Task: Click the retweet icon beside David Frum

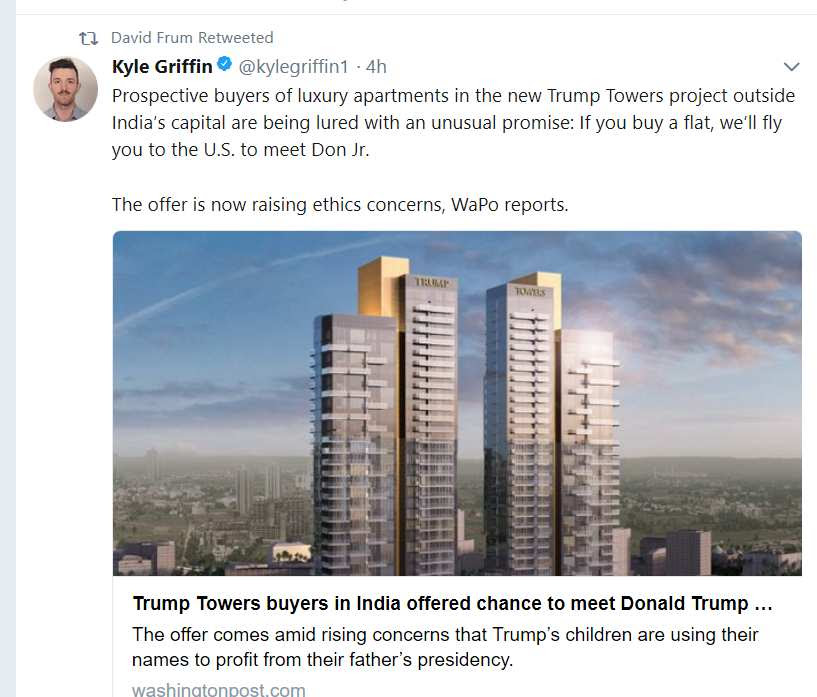Action: tap(90, 38)
